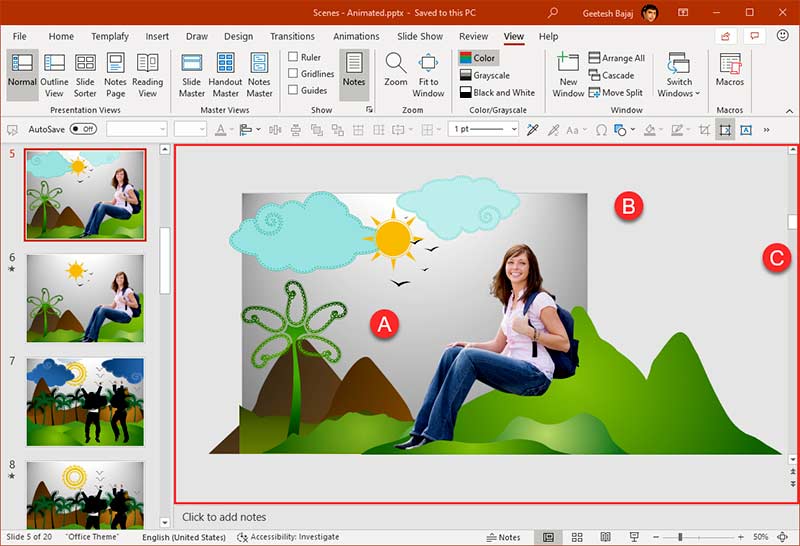Open the font name combo box
Image resolution: width=800 pixels, height=546 pixels.
[x=137, y=129]
